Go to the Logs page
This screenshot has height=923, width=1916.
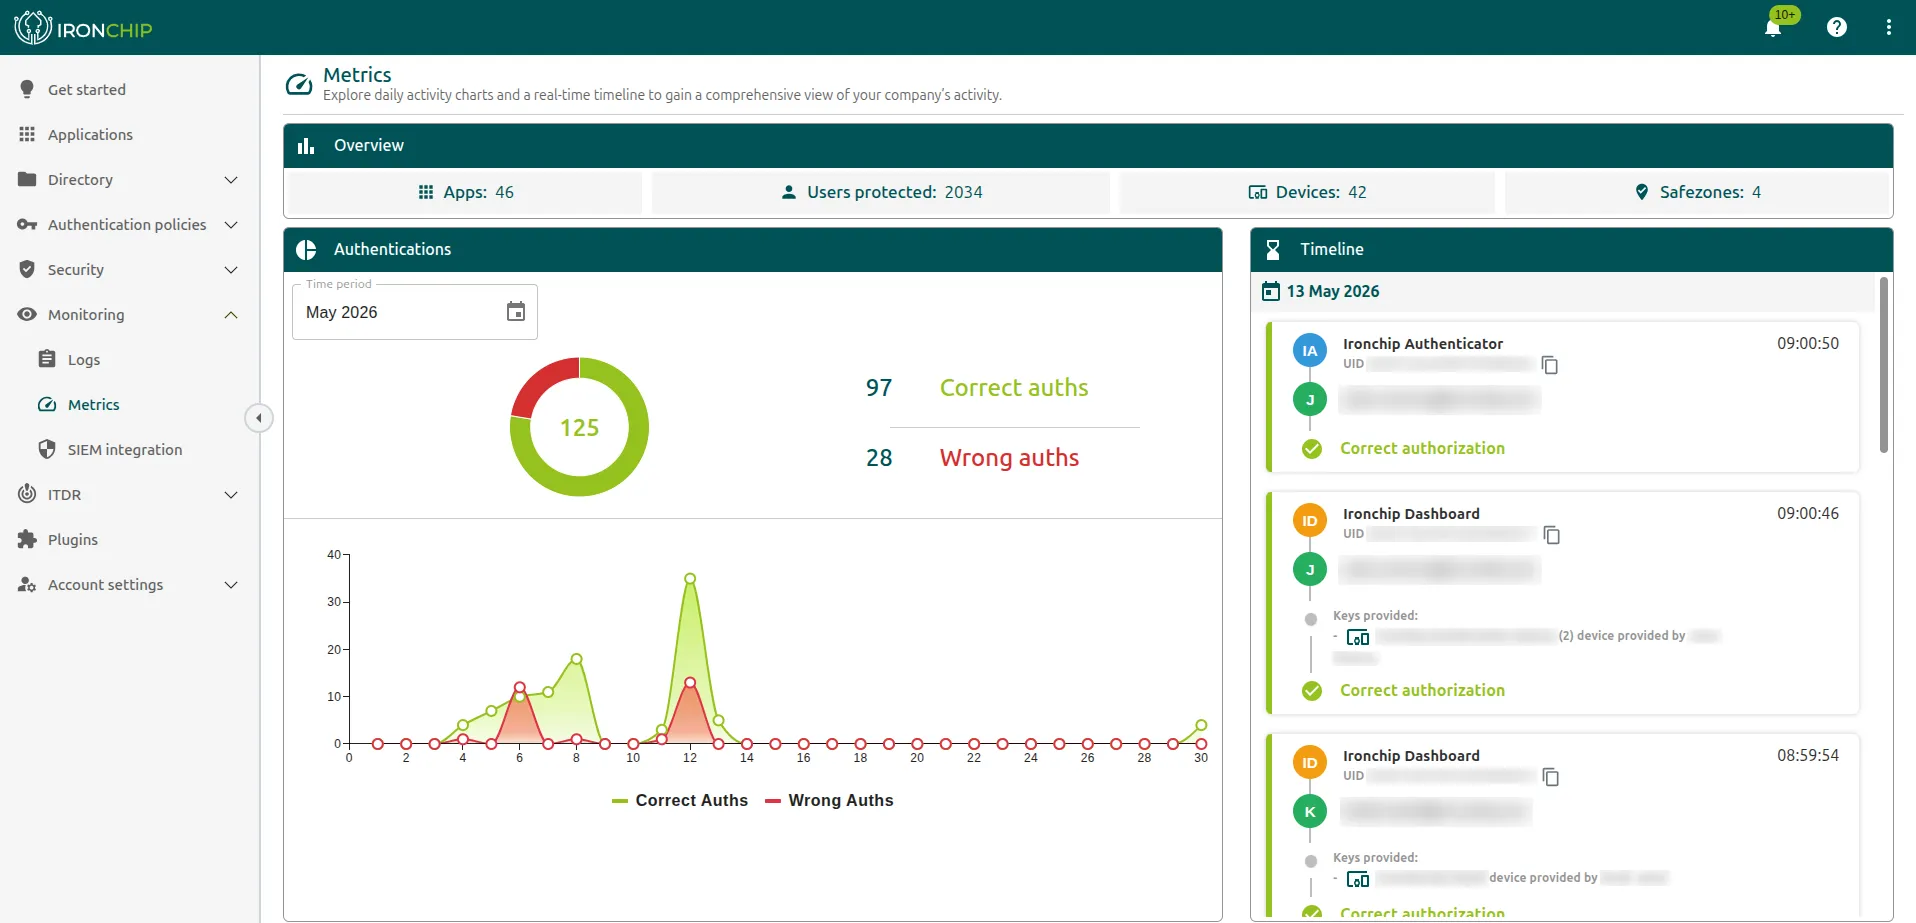tap(84, 360)
